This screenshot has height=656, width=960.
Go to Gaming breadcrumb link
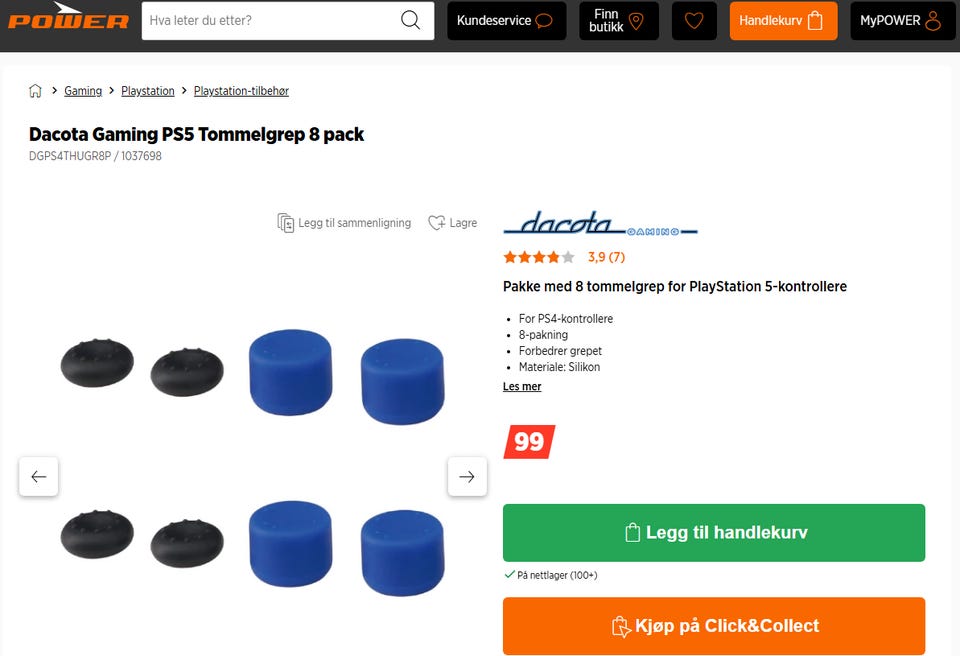[x=83, y=91]
